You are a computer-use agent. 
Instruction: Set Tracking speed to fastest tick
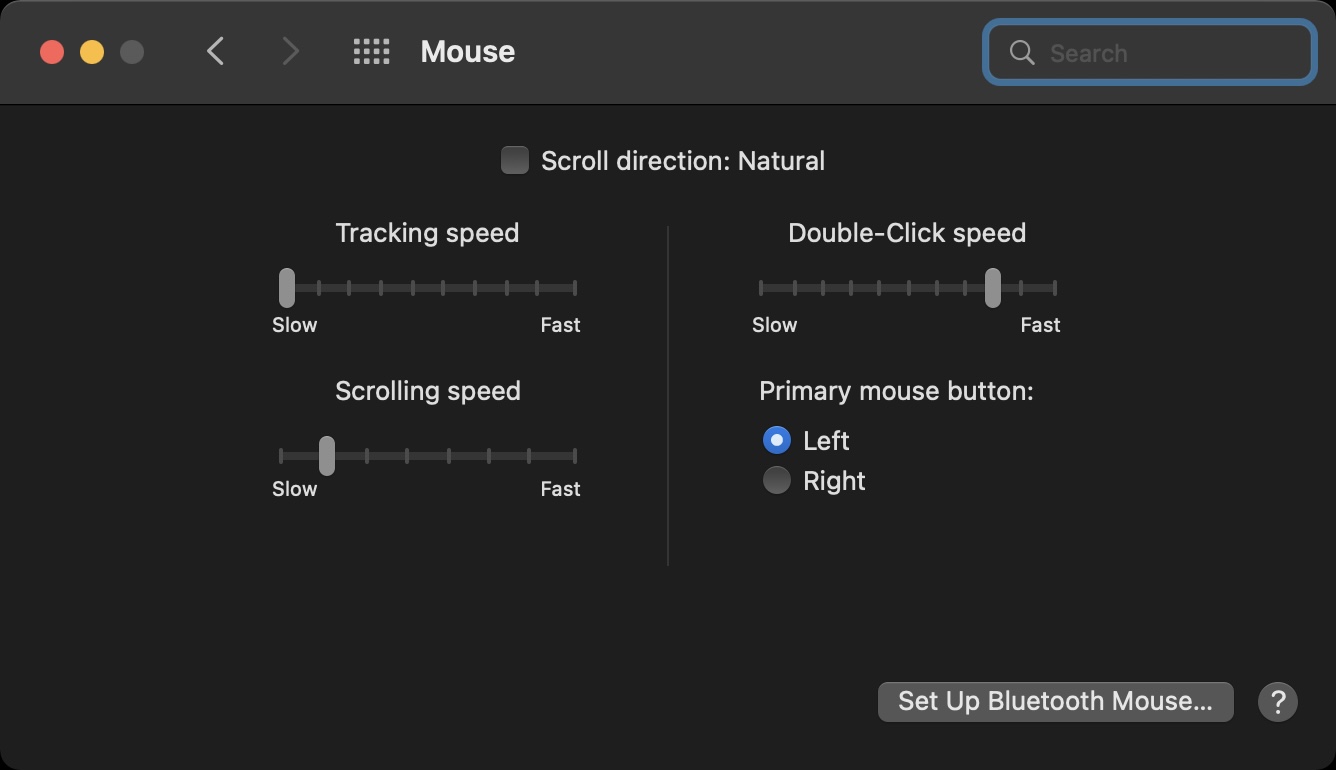[x=574, y=288]
